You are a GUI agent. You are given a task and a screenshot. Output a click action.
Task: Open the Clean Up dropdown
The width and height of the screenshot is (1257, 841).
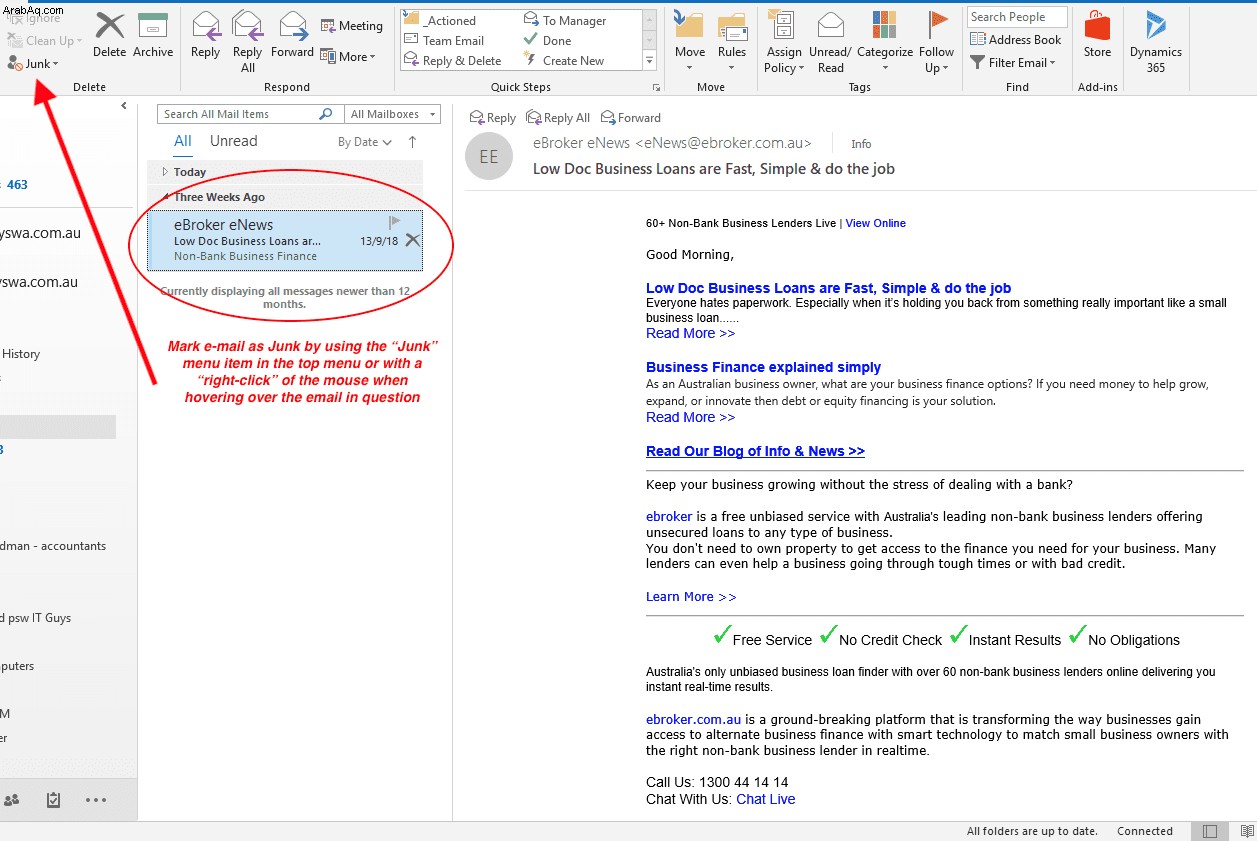coord(44,41)
